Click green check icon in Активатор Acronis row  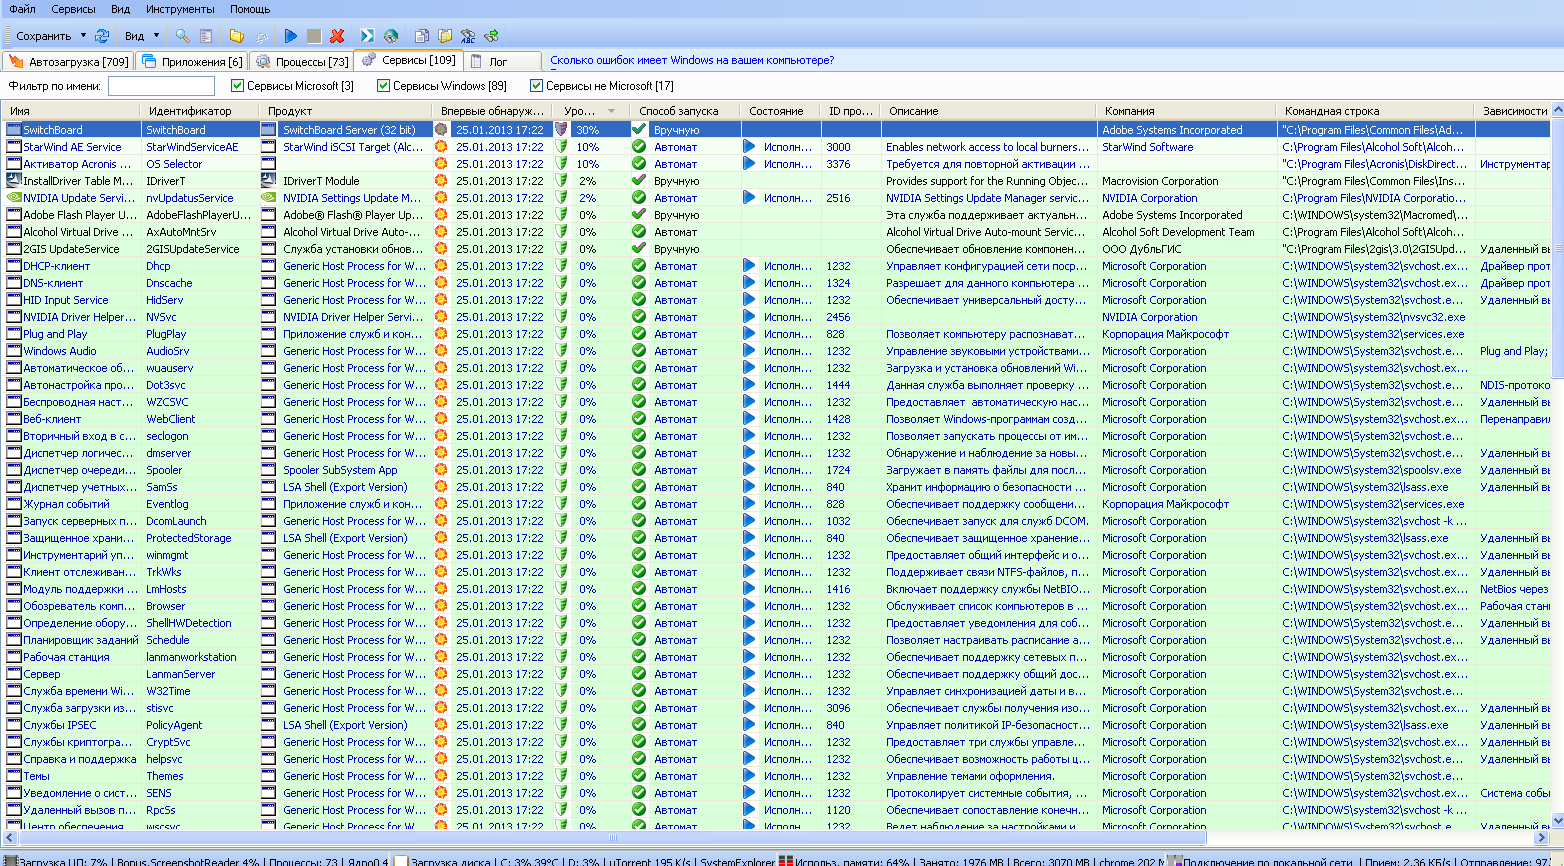639,164
